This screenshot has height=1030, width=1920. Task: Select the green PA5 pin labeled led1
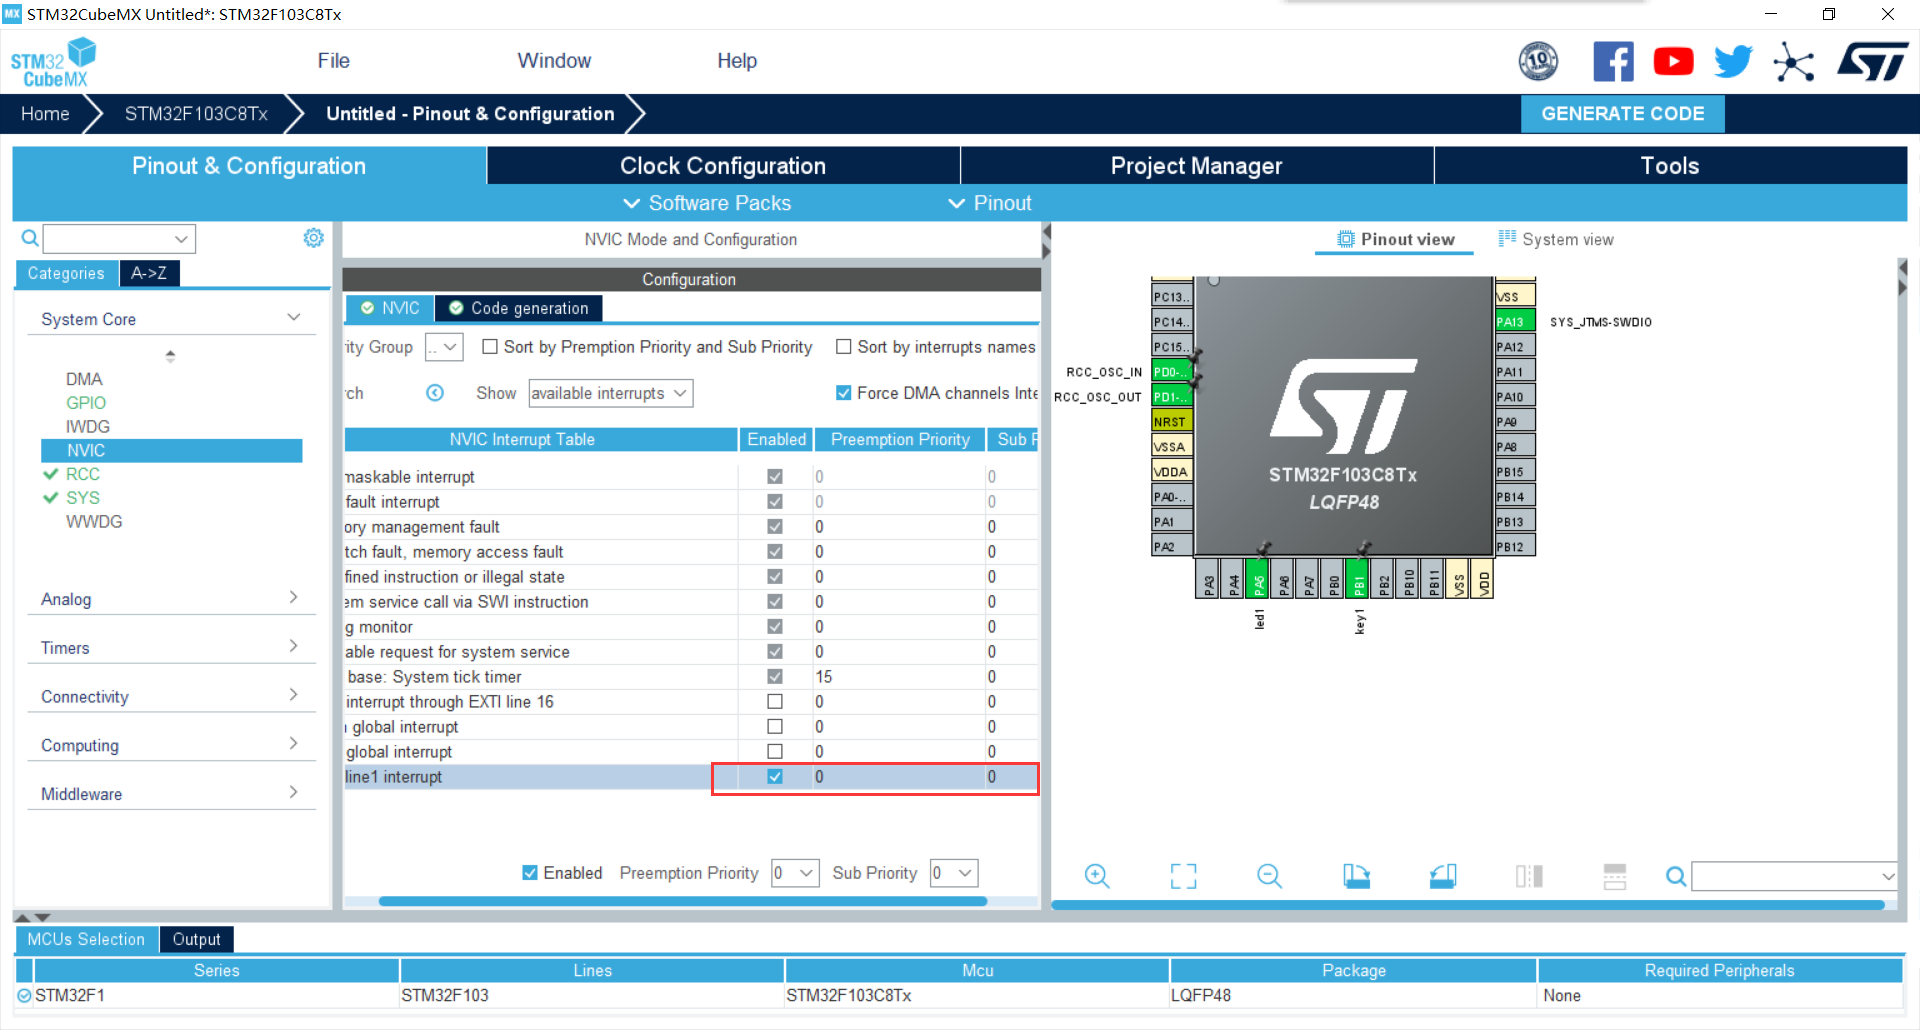click(x=1258, y=579)
